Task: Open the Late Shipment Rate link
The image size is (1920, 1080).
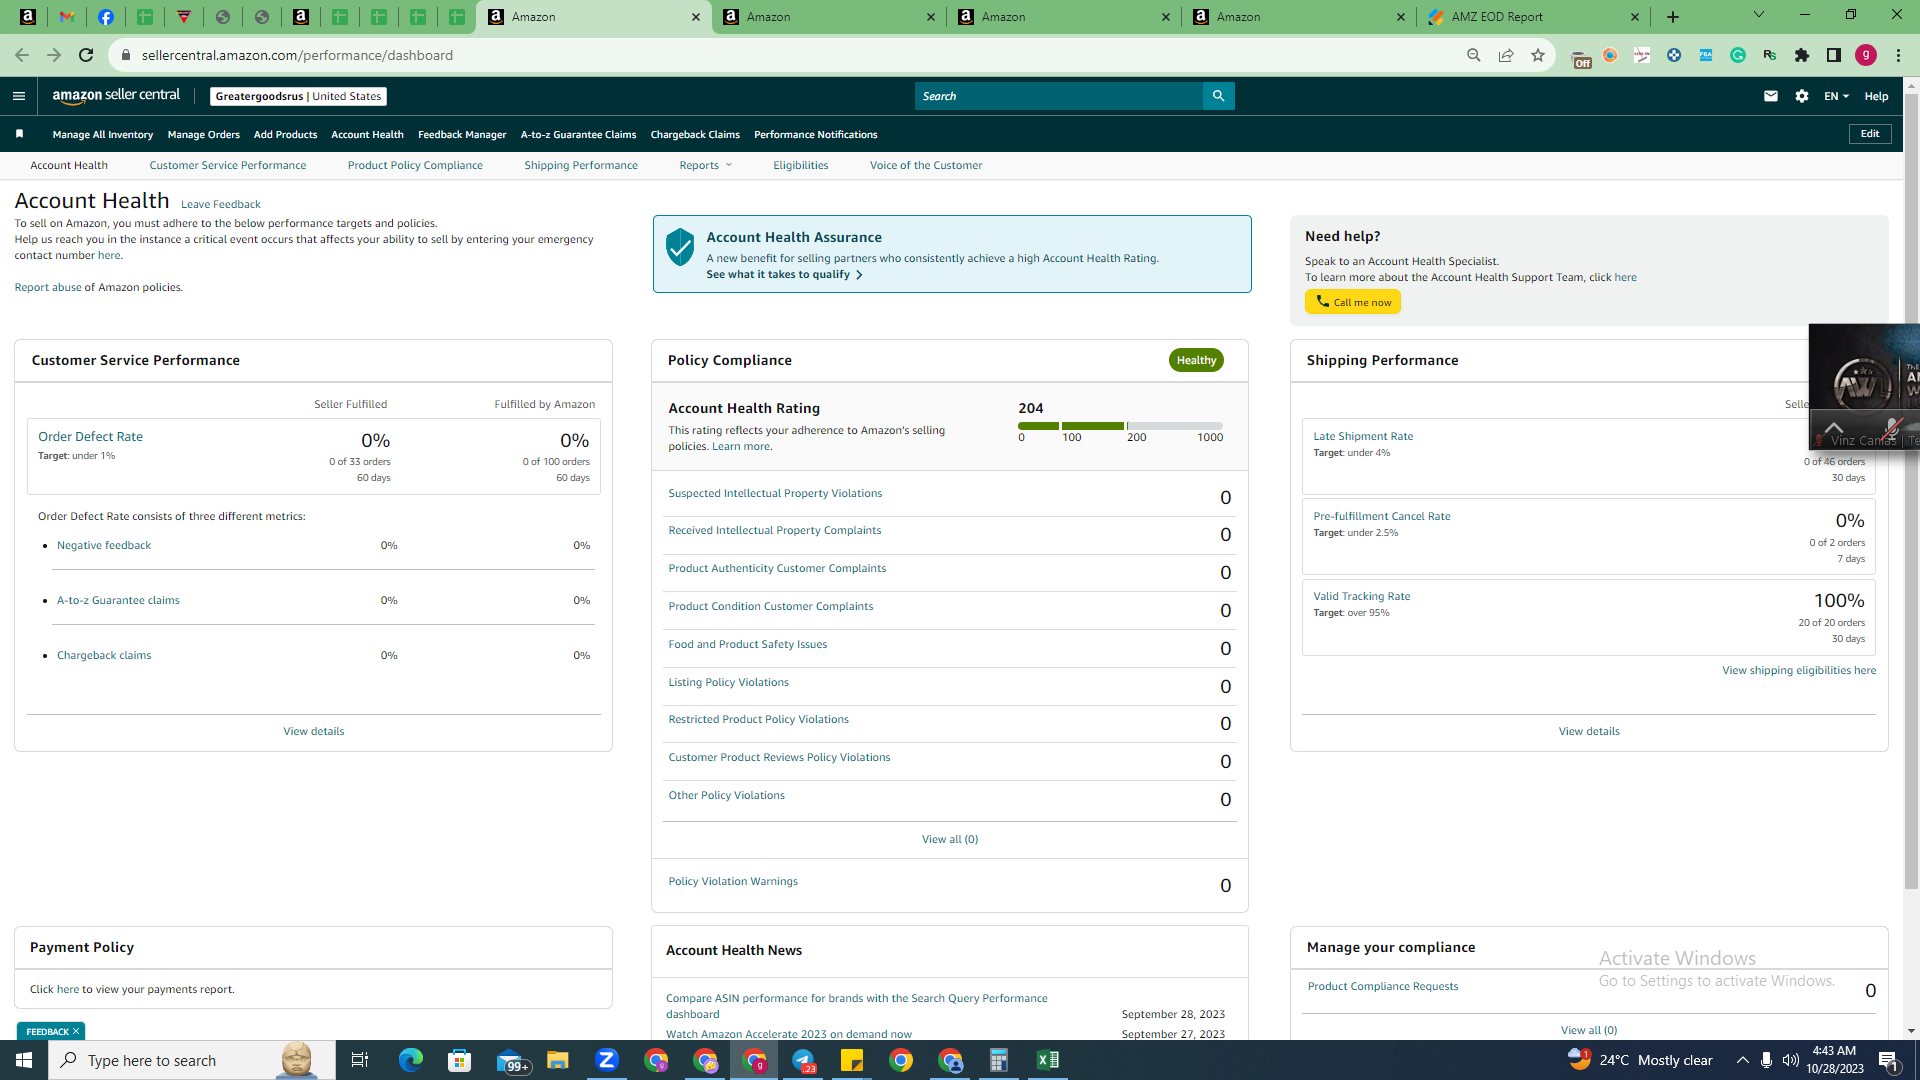Action: coord(1363,436)
